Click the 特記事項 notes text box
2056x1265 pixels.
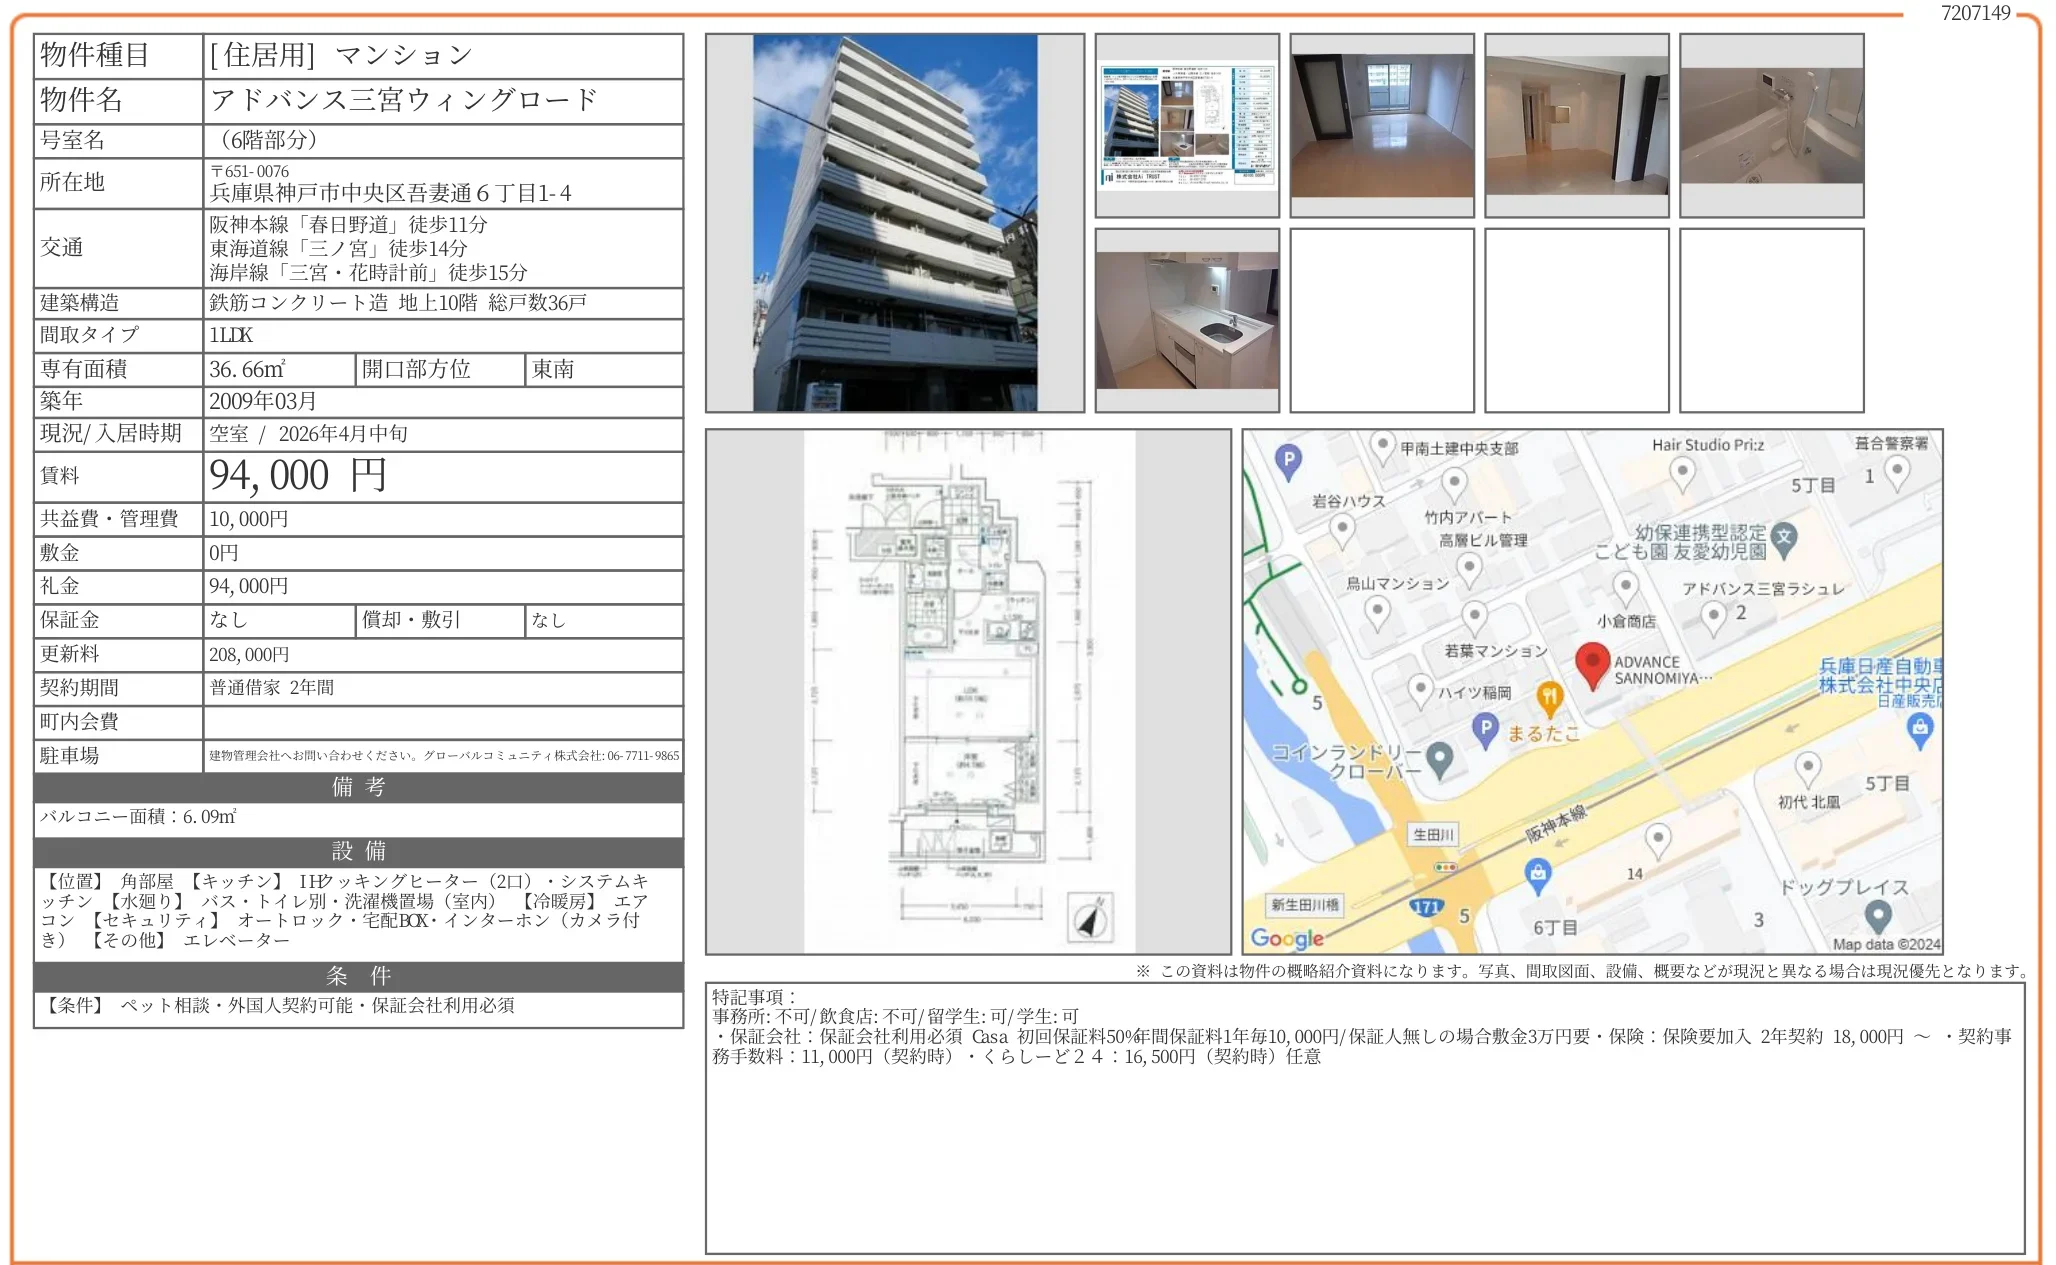tap(1364, 1117)
